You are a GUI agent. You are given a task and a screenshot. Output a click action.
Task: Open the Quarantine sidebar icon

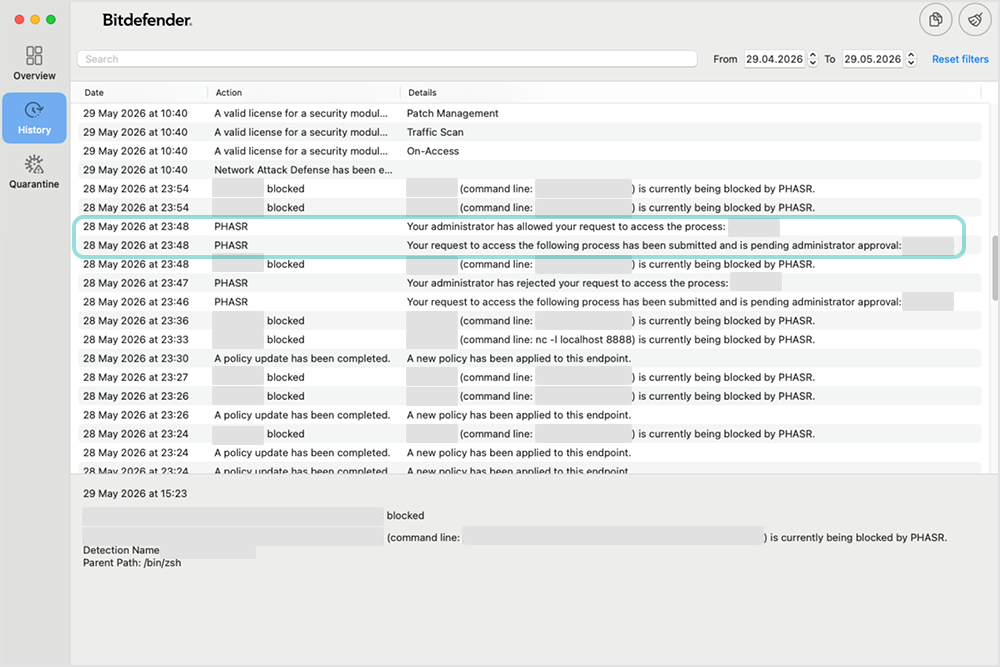tap(34, 165)
